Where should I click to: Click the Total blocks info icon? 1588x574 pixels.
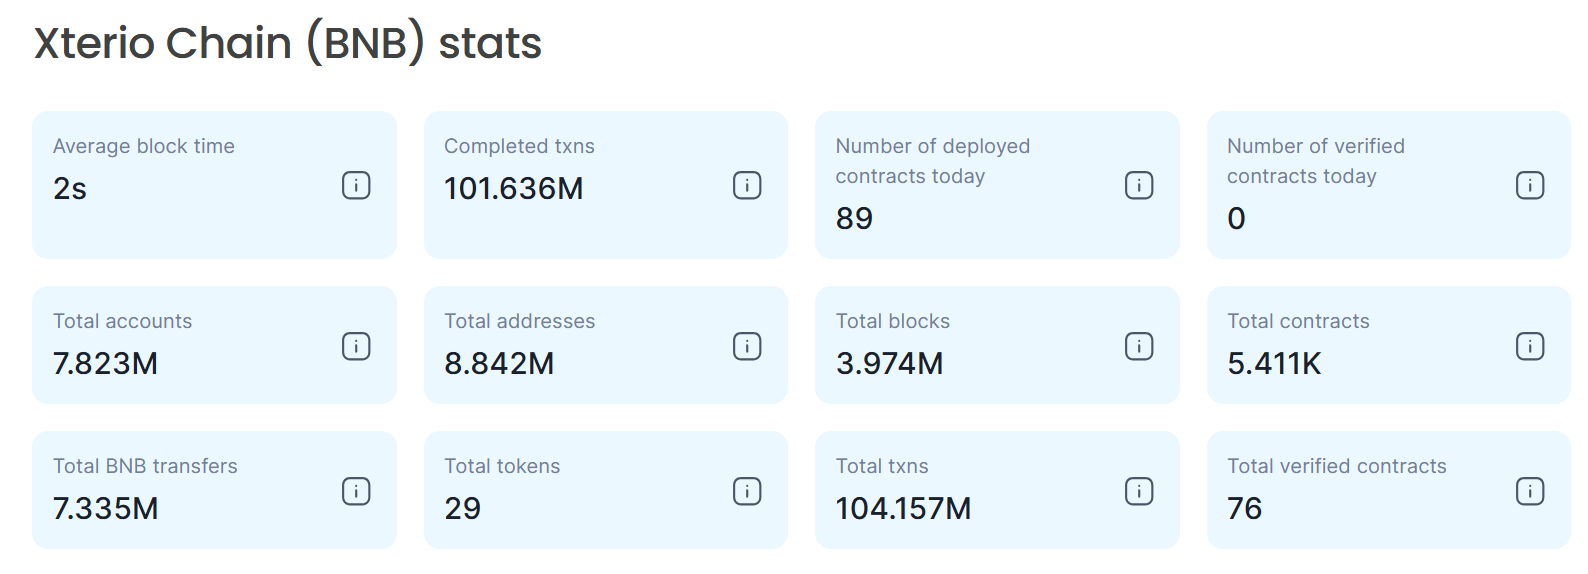1139,346
